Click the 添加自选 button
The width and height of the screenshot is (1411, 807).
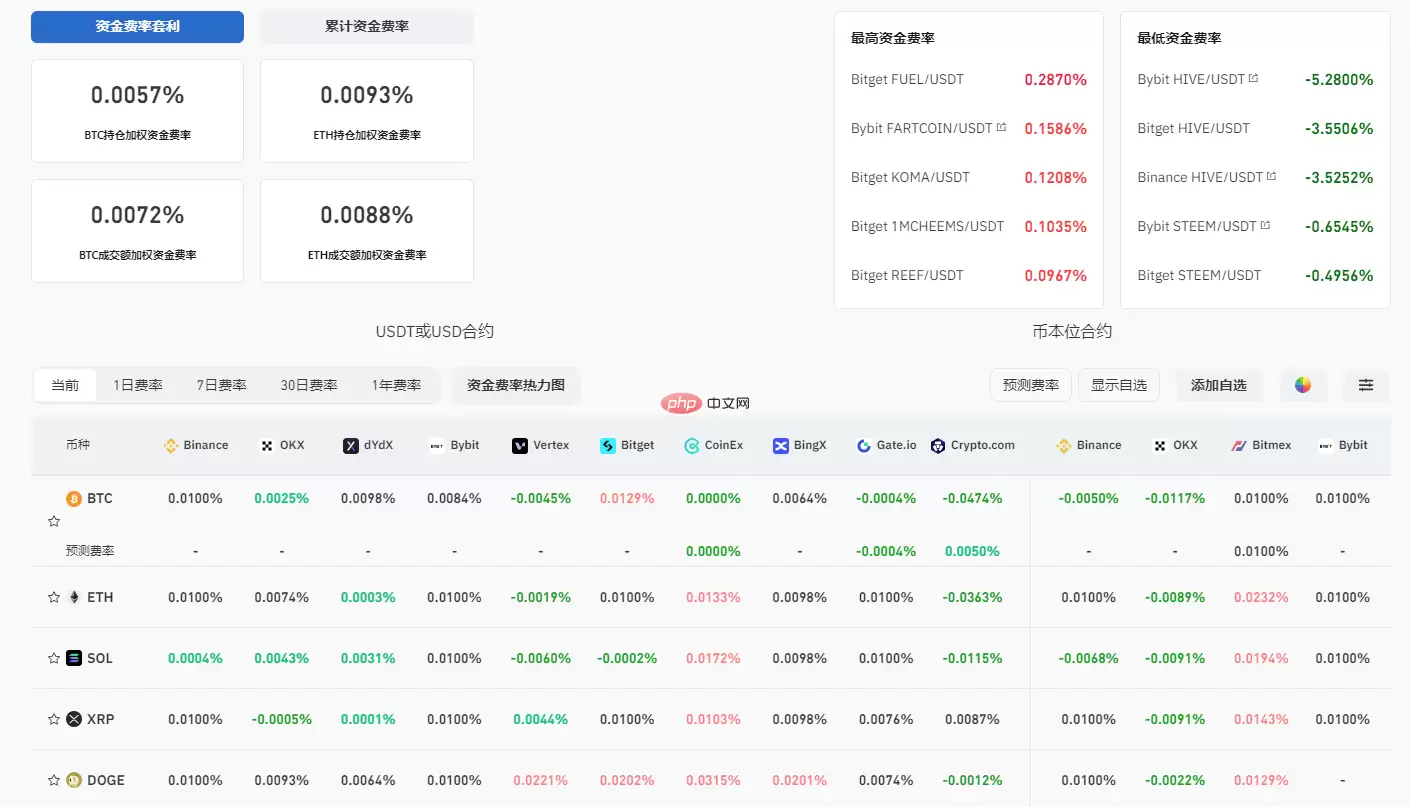(1218, 385)
